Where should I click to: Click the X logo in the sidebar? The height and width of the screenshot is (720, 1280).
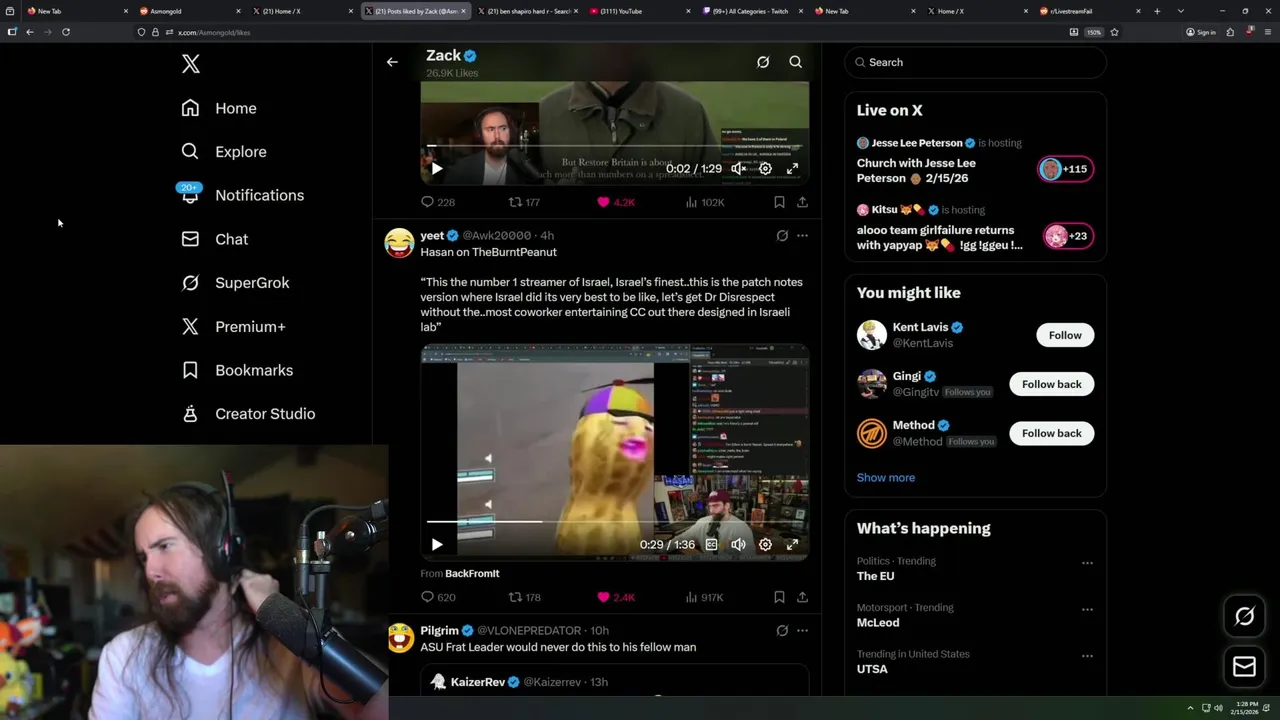click(x=191, y=64)
